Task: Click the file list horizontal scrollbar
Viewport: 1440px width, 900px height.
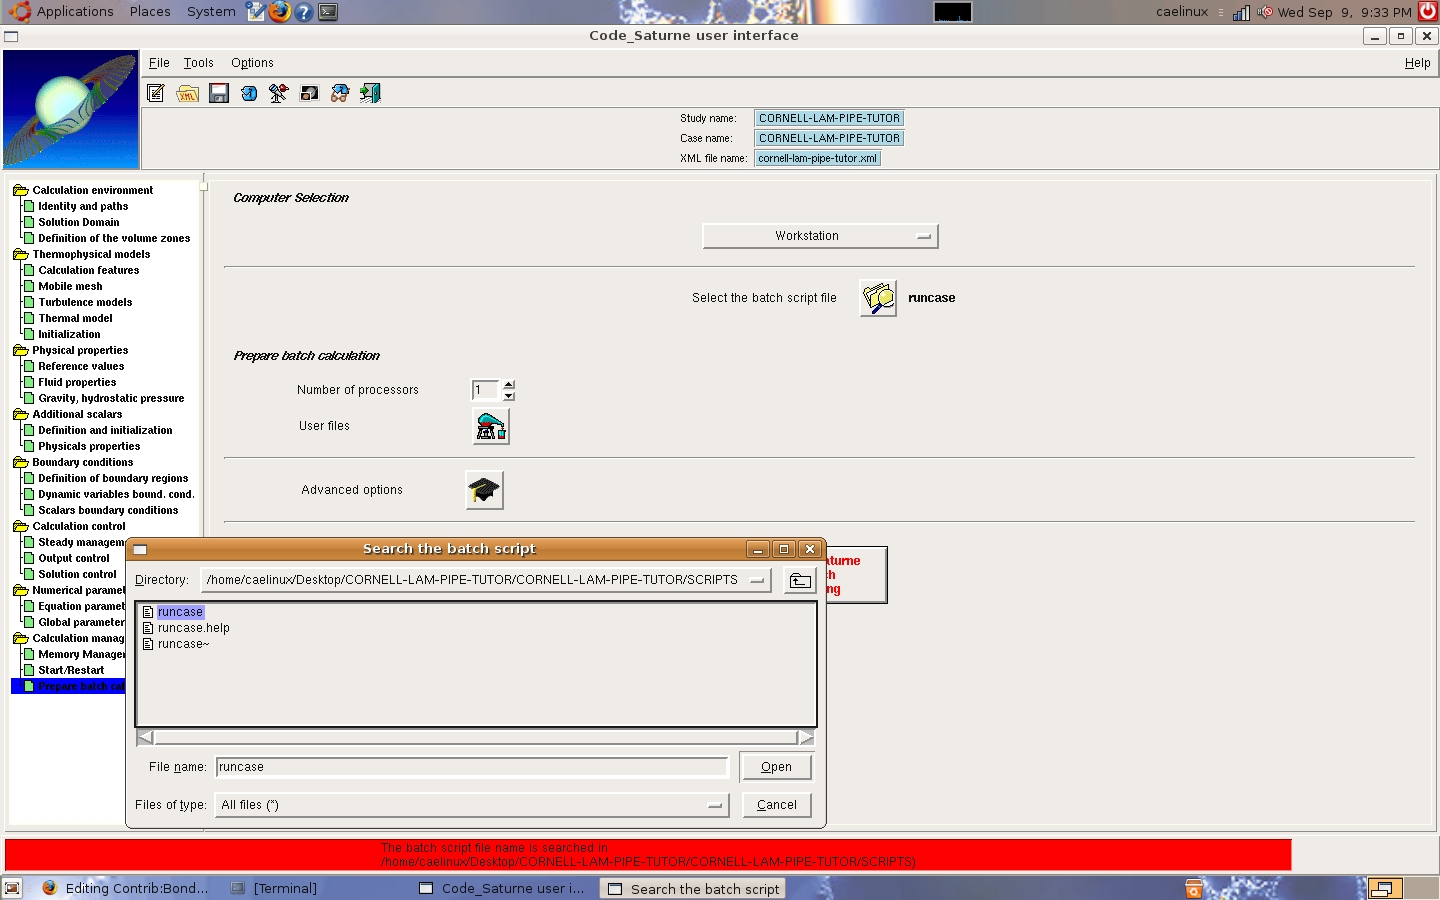Action: click(475, 737)
